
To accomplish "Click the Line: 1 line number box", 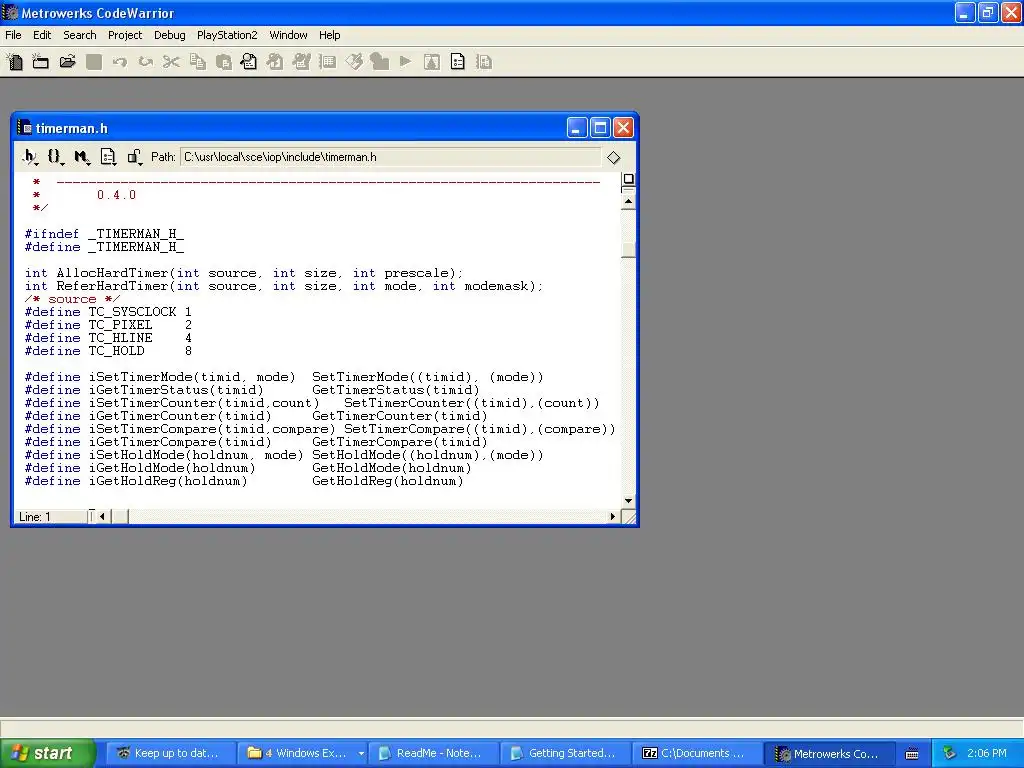I will [50, 517].
